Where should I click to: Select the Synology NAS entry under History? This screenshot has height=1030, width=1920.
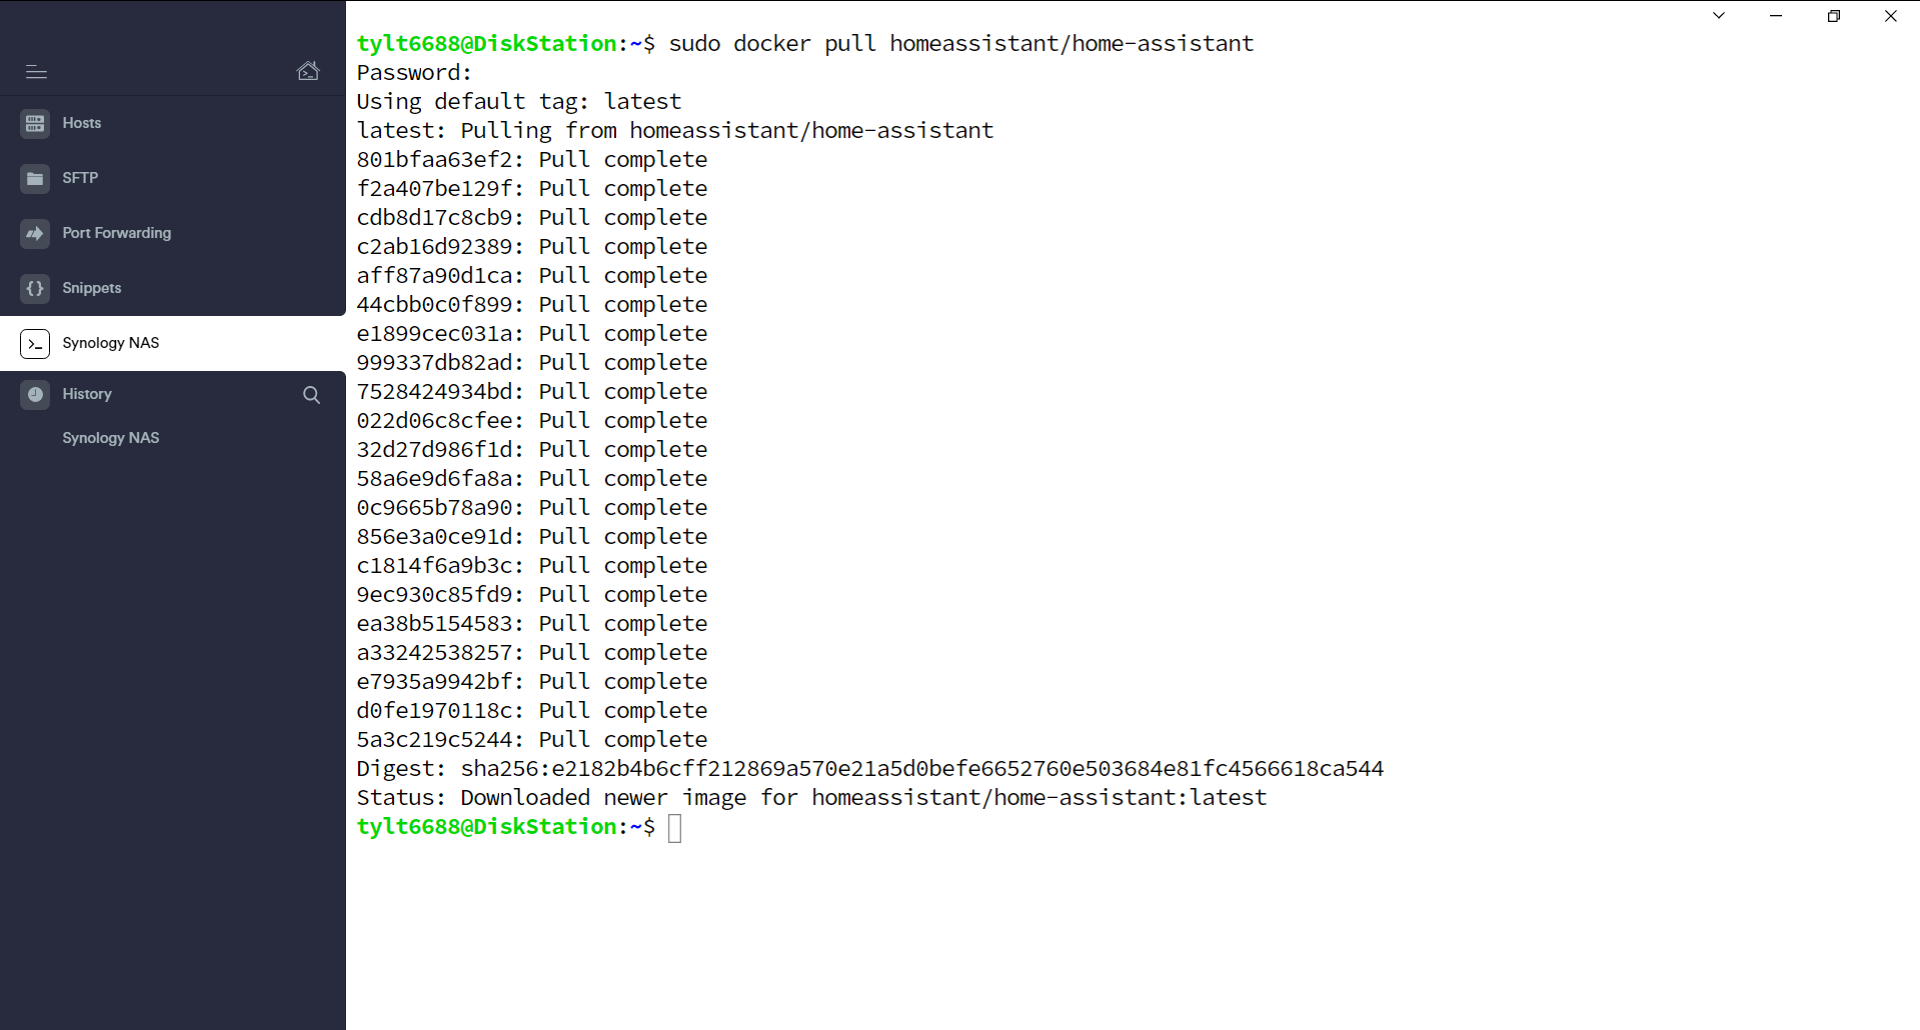110,438
